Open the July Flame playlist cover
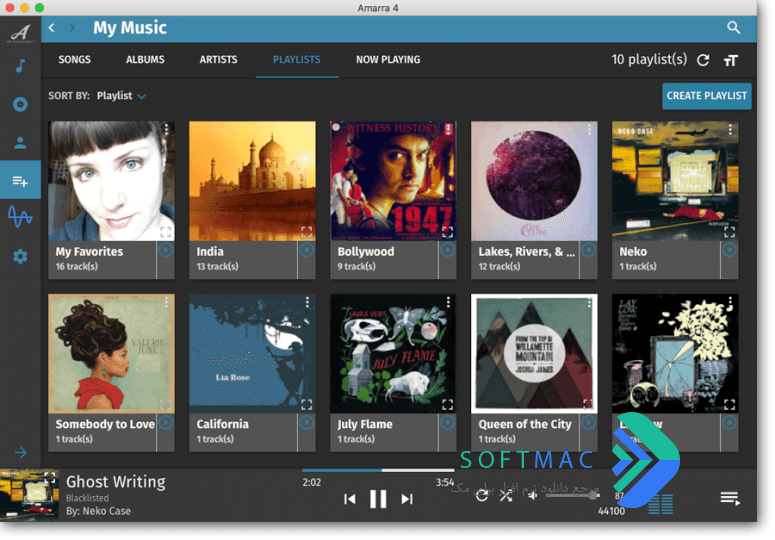Image resolution: width=775 pixels, height=540 pixels. click(x=393, y=354)
